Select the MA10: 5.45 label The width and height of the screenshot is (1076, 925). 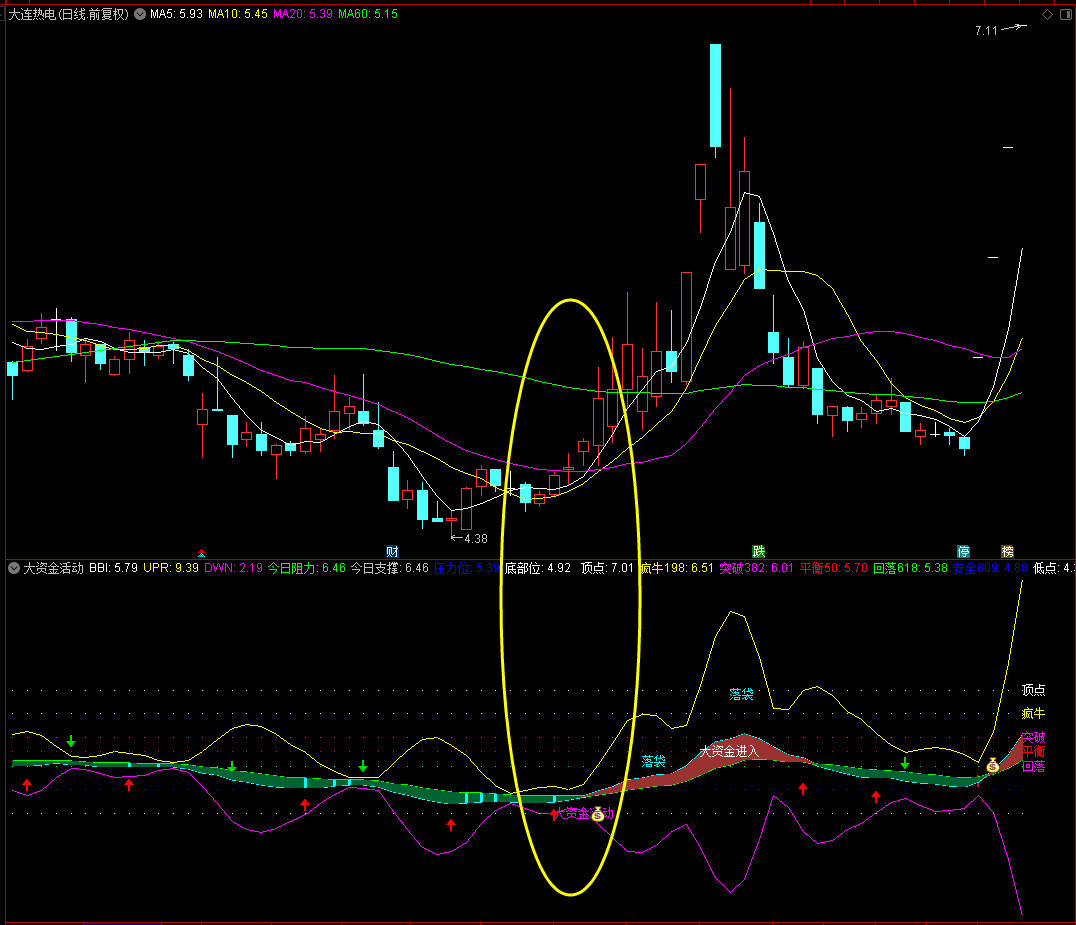point(237,14)
